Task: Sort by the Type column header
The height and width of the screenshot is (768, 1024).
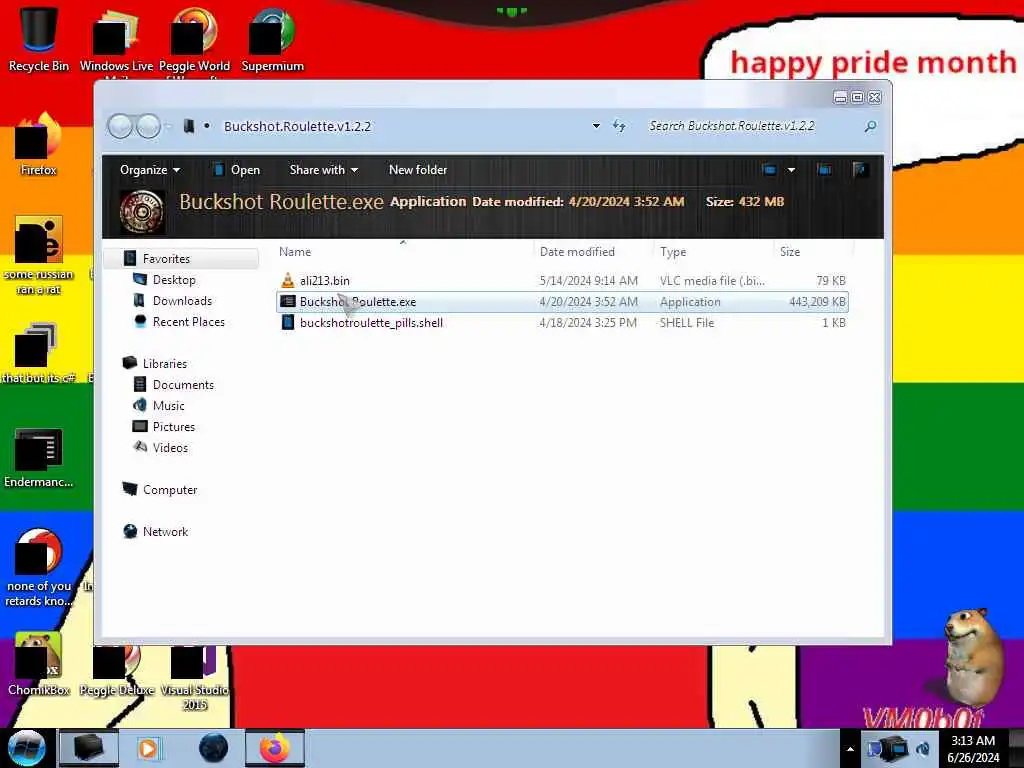Action: [x=713, y=251]
